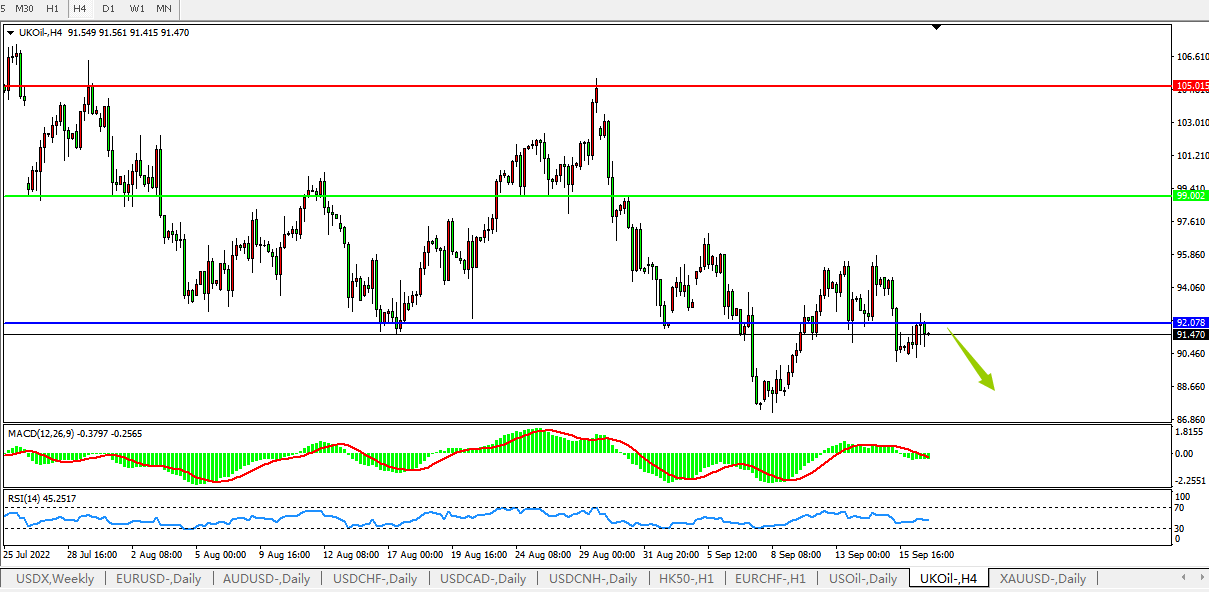Viewport: 1209px width, 592px height.
Task: Click the blue 92.078 price label
Action: [1191, 323]
